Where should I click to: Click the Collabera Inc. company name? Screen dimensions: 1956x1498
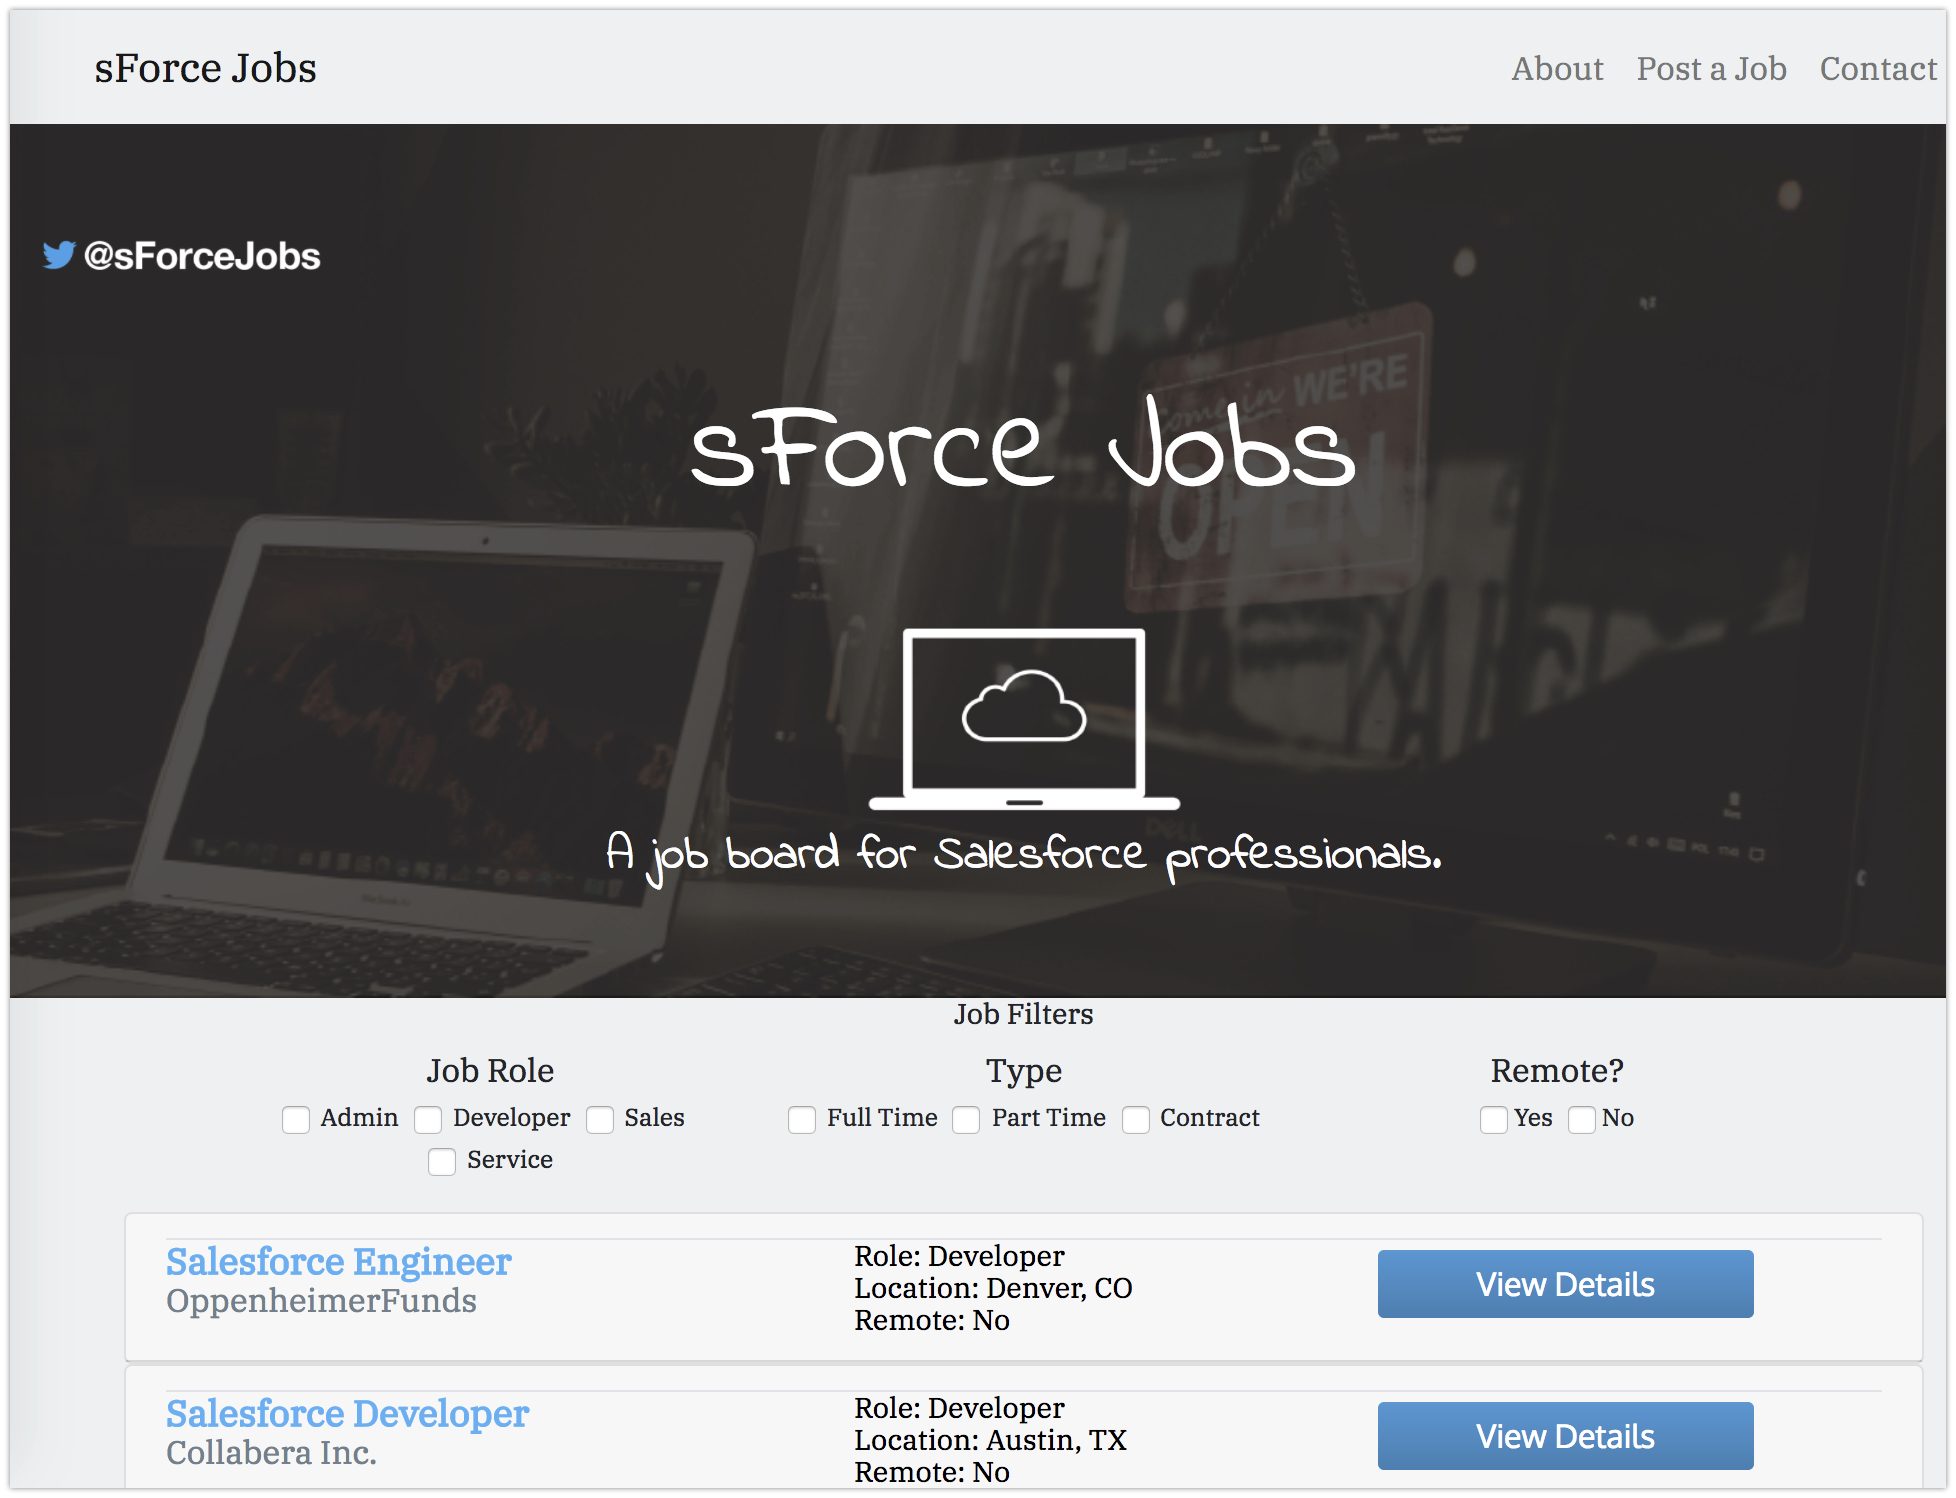pyautogui.click(x=271, y=1453)
